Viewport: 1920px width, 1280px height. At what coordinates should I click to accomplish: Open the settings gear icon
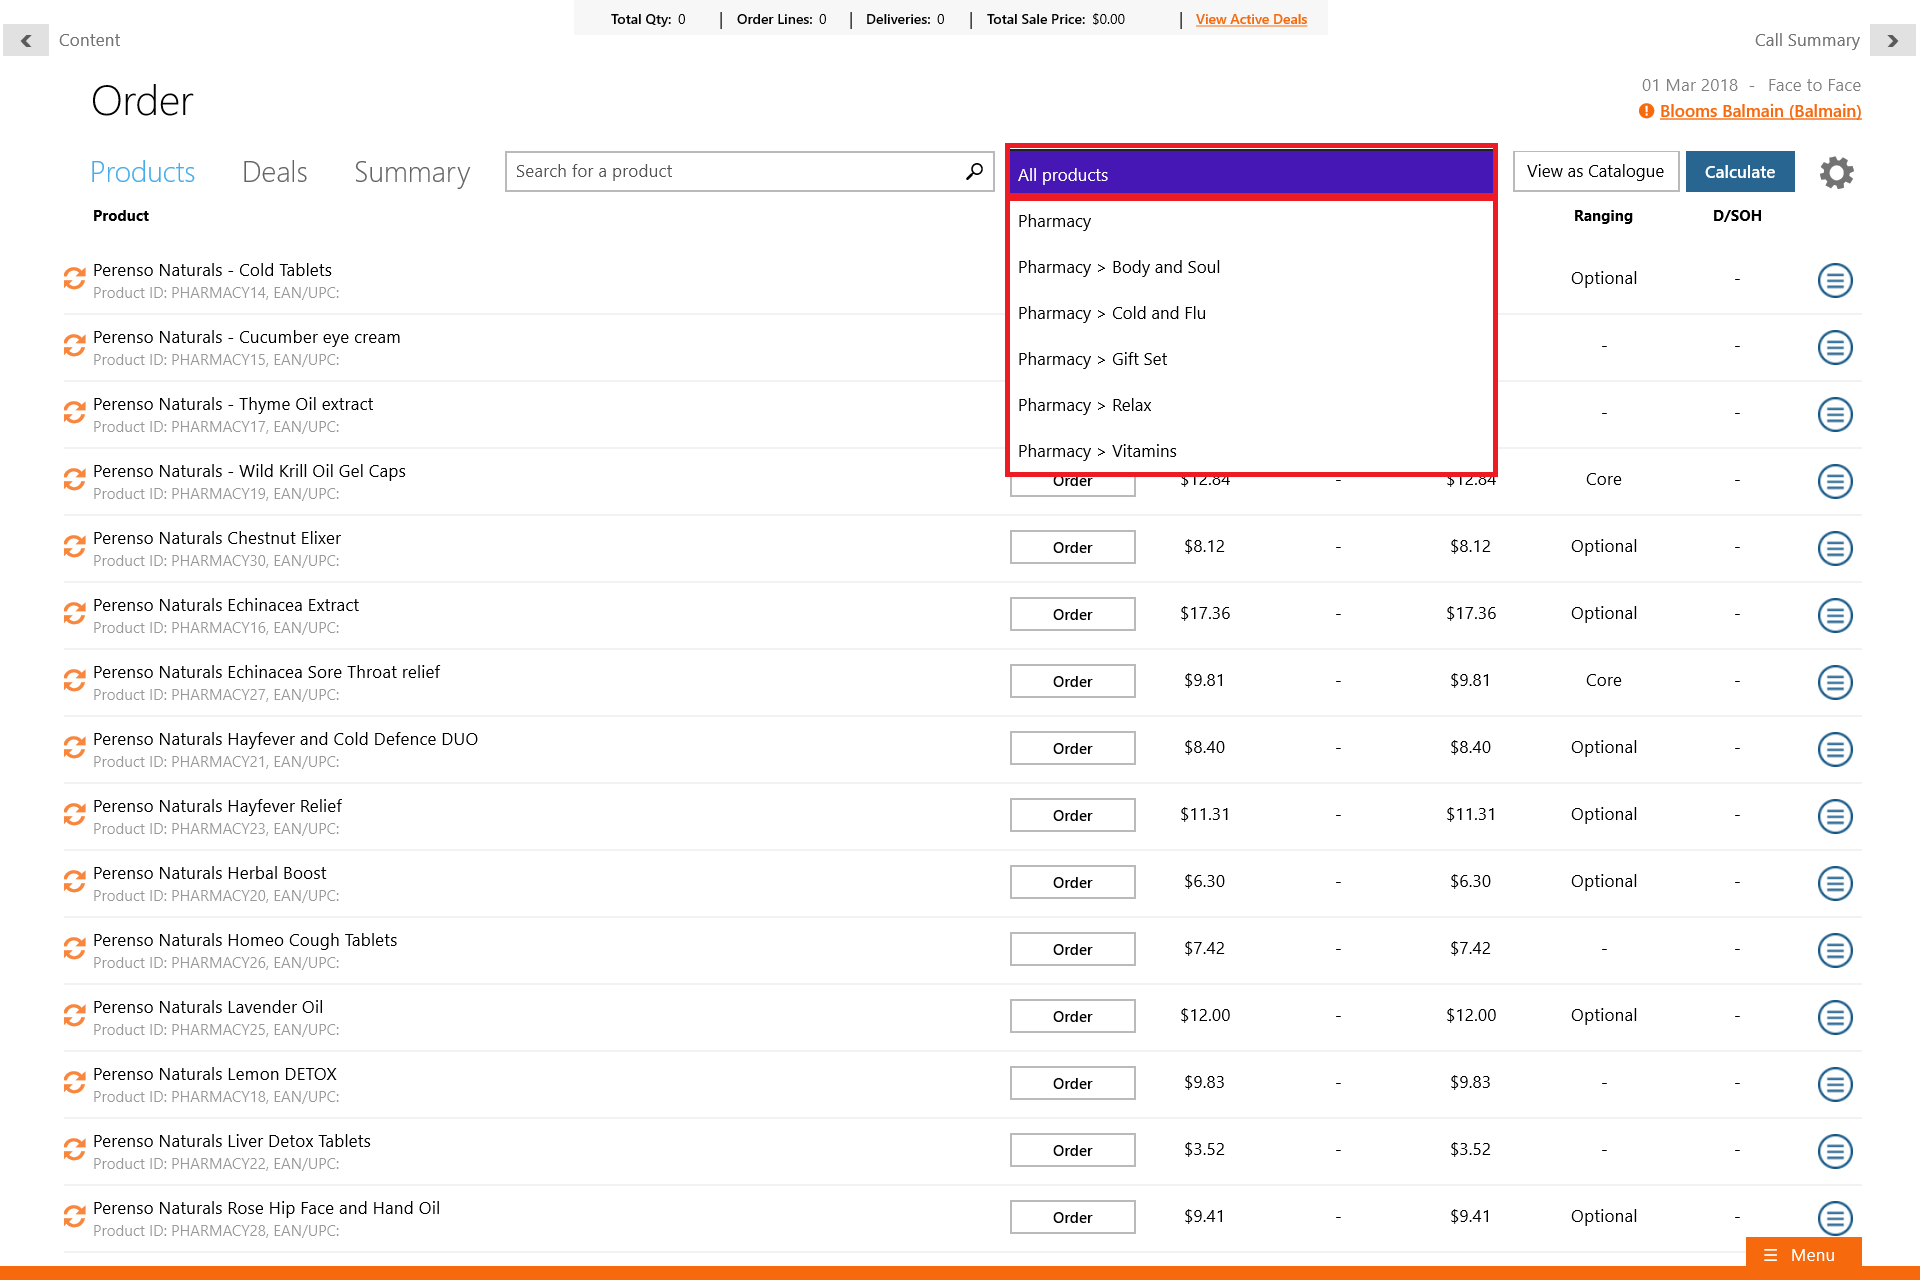click(1836, 172)
